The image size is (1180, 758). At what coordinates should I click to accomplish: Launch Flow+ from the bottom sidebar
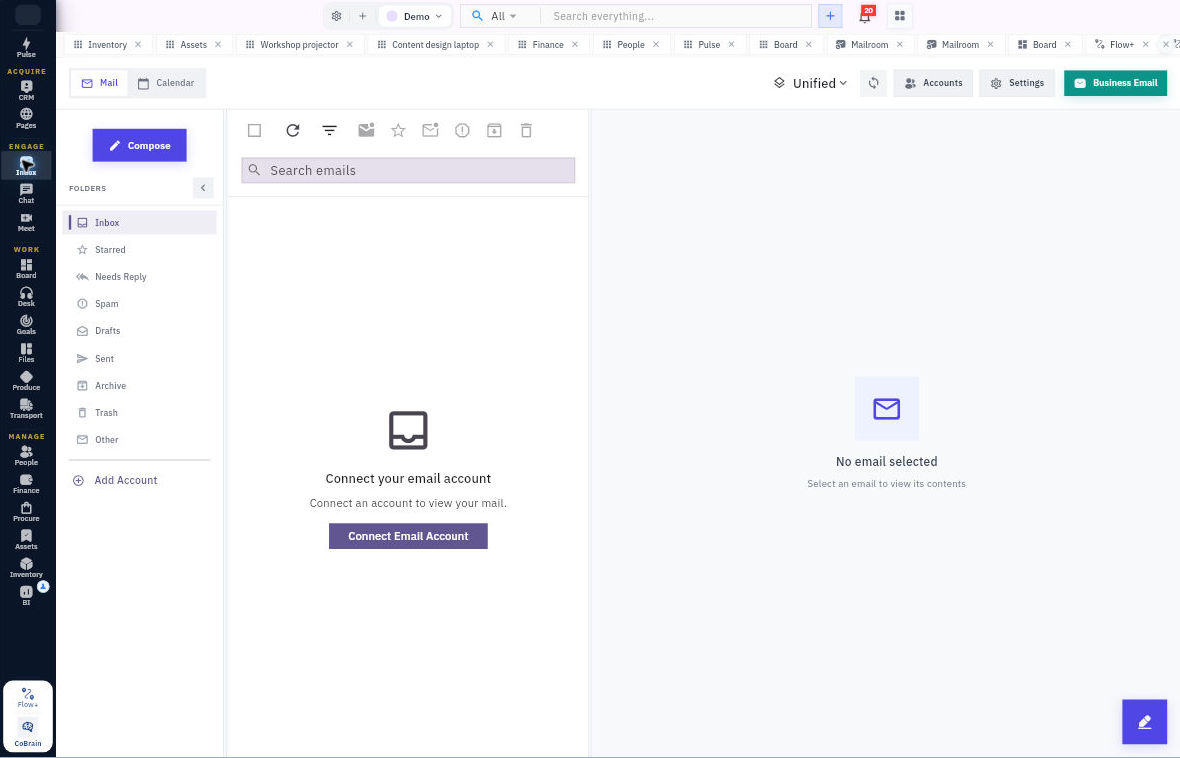(28, 697)
